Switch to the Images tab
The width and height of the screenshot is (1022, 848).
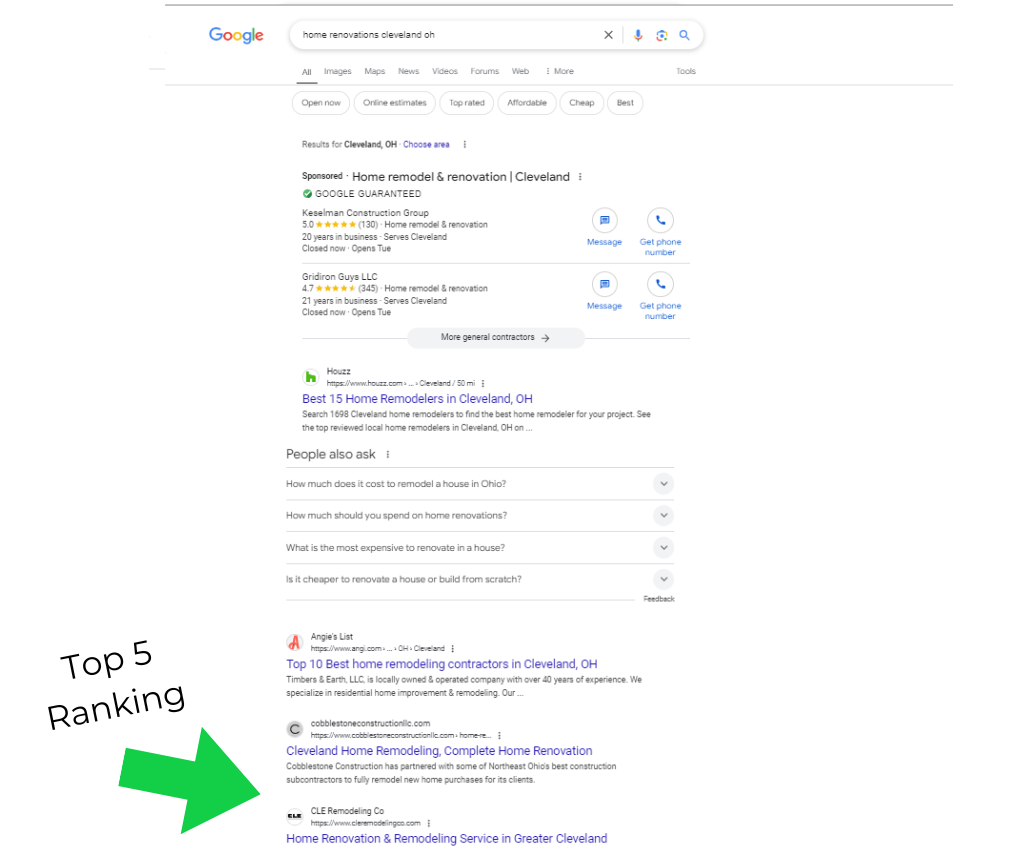click(x=338, y=71)
